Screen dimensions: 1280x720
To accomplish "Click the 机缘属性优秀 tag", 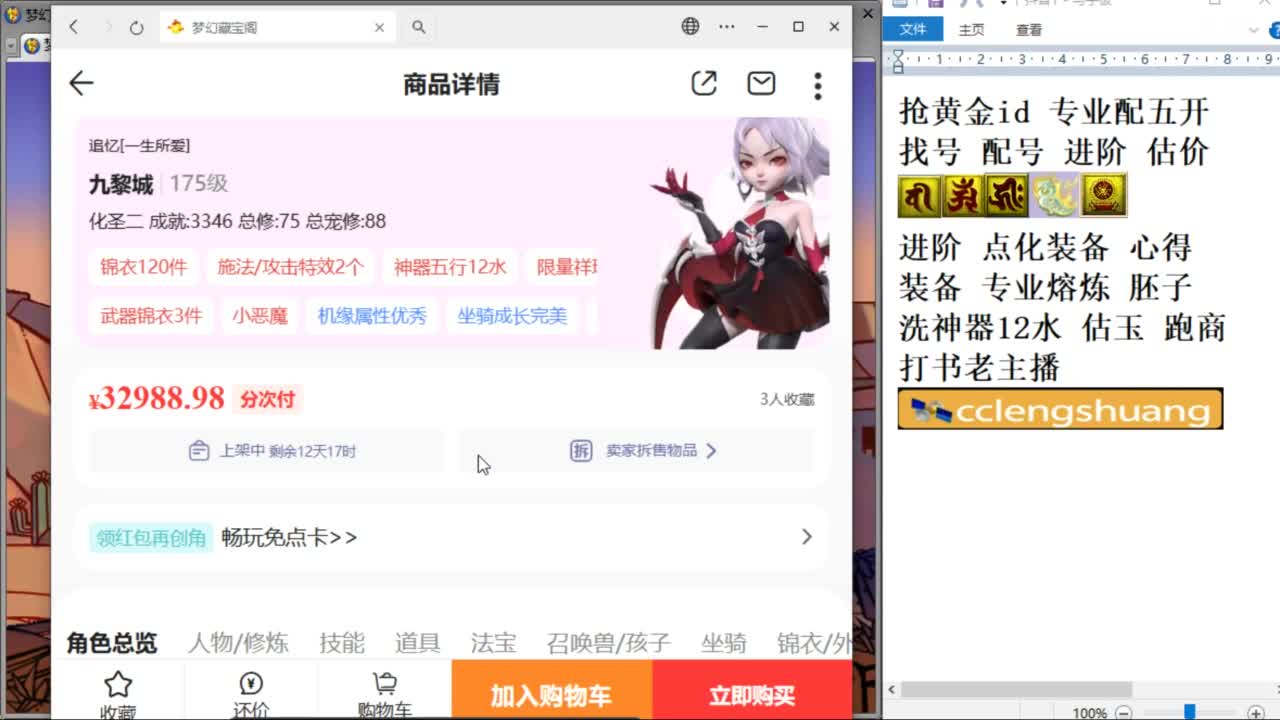I will coord(372,316).
